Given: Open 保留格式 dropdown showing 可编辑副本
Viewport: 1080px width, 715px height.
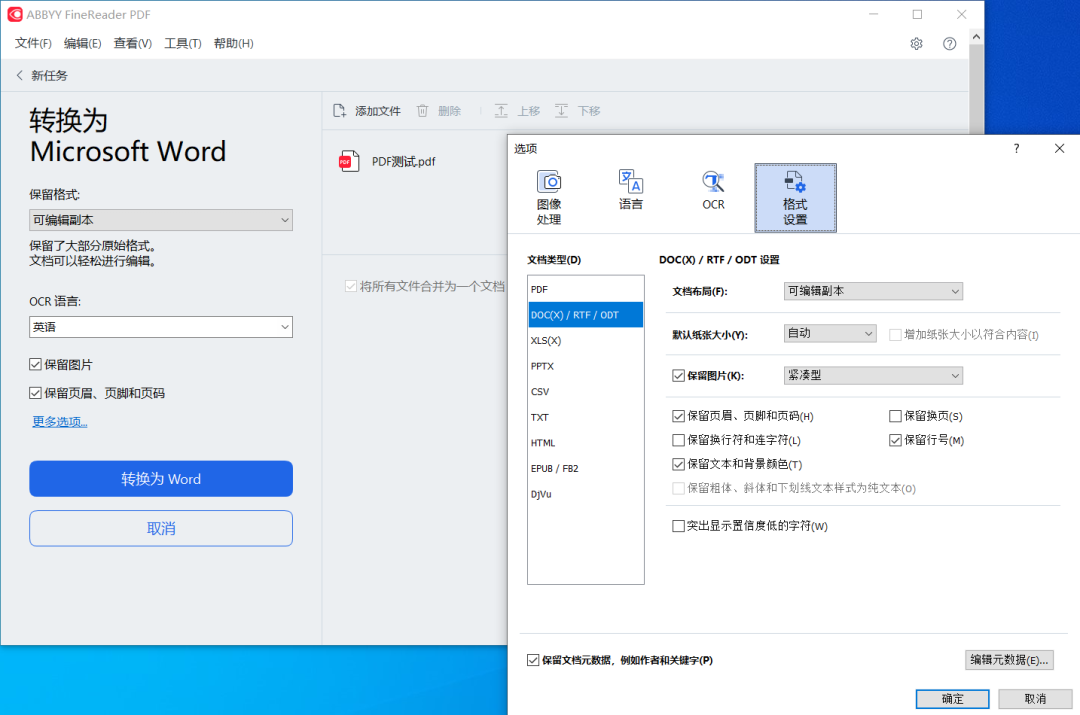Looking at the screenshot, I should pyautogui.click(x=160, y=220).
